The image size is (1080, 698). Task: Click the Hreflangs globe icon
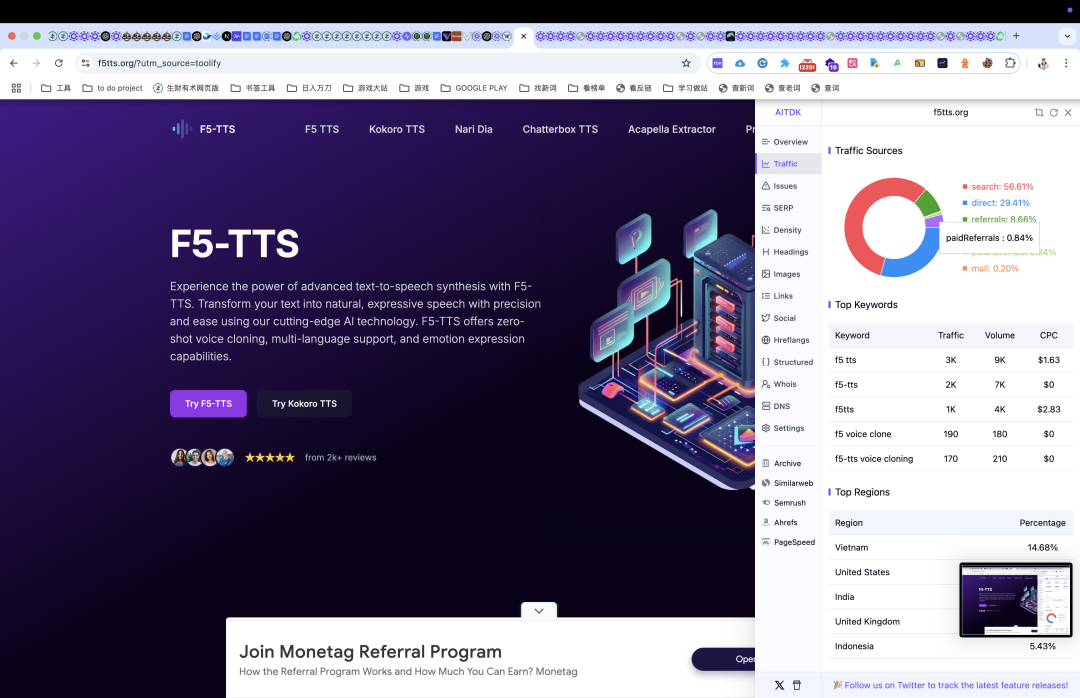[766, 340]
